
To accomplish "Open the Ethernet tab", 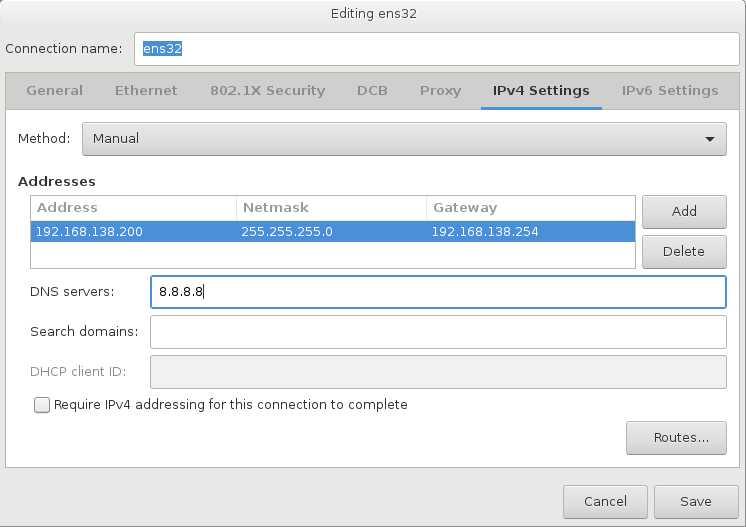I will click(x=146, y=90).
